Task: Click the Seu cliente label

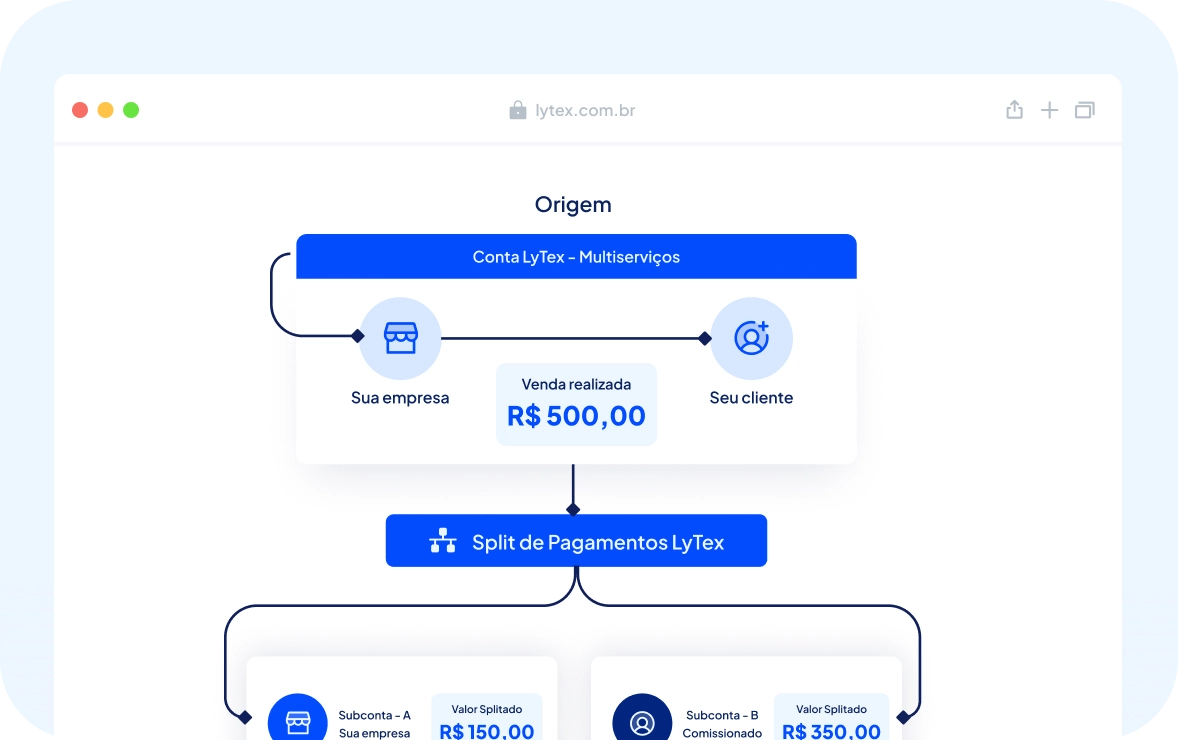Action: [751, 398]
